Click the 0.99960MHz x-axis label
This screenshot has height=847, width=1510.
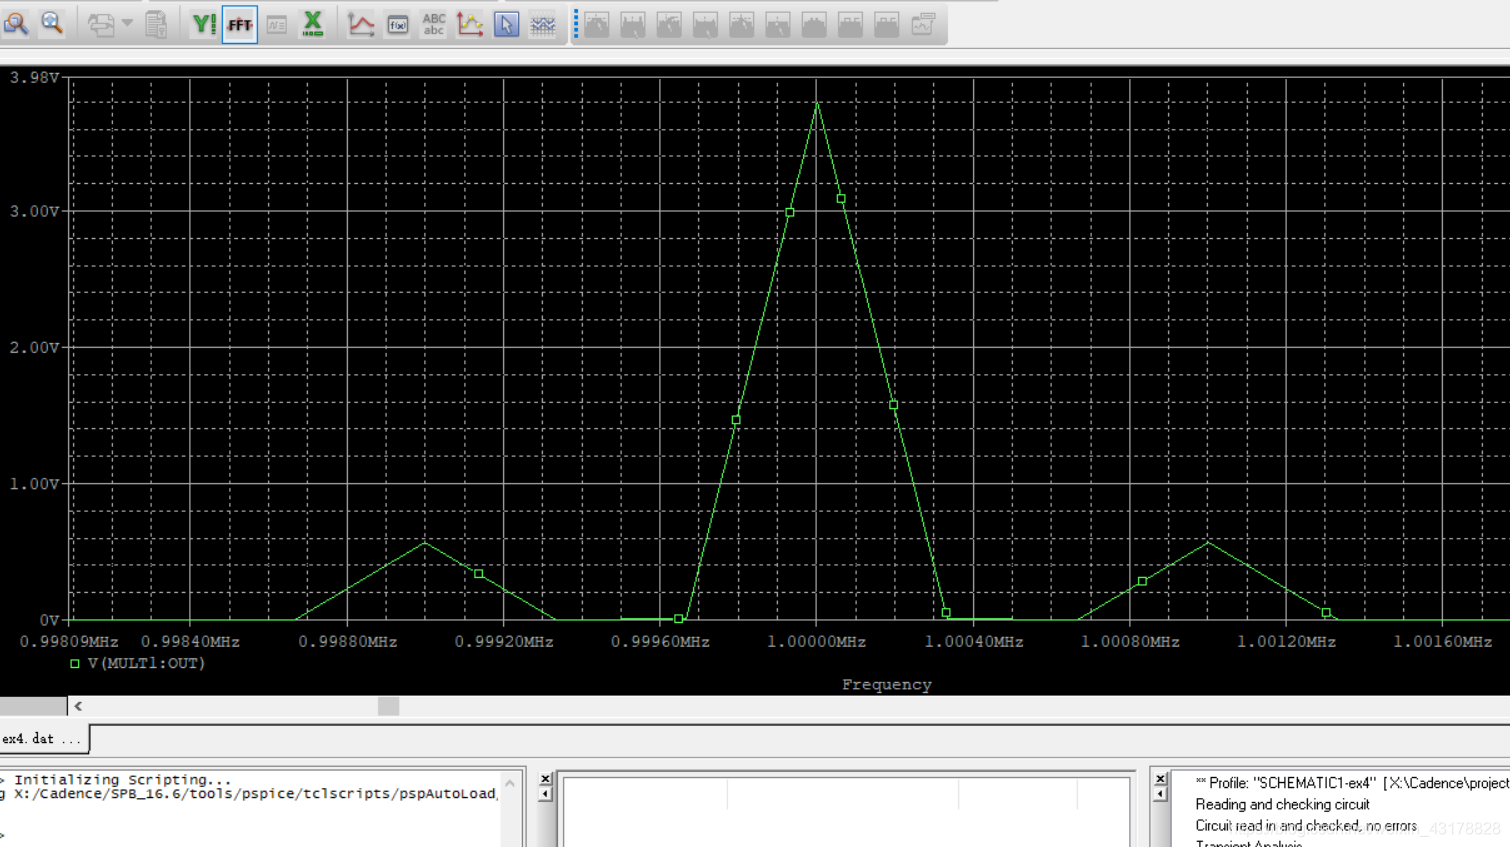click(660, 642)
